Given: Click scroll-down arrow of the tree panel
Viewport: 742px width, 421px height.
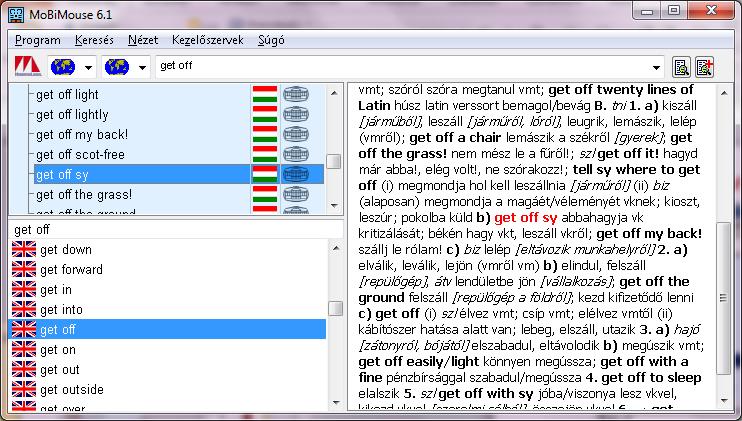Looking at the screenshot, I should 335,206.
